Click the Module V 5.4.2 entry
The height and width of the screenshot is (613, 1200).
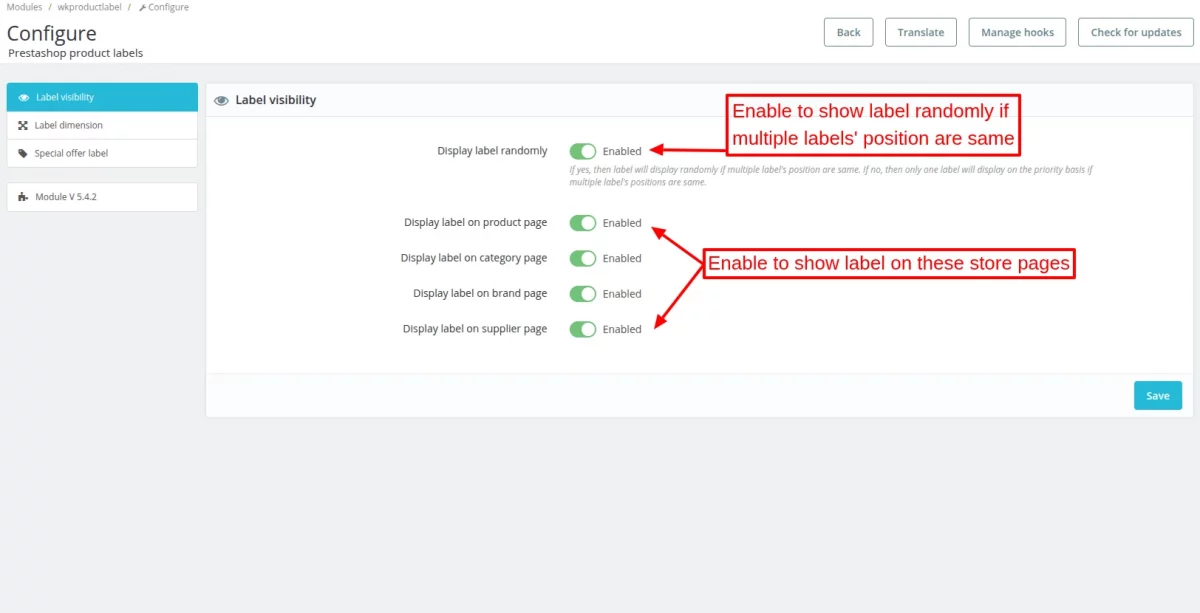(x=102, y=197)
